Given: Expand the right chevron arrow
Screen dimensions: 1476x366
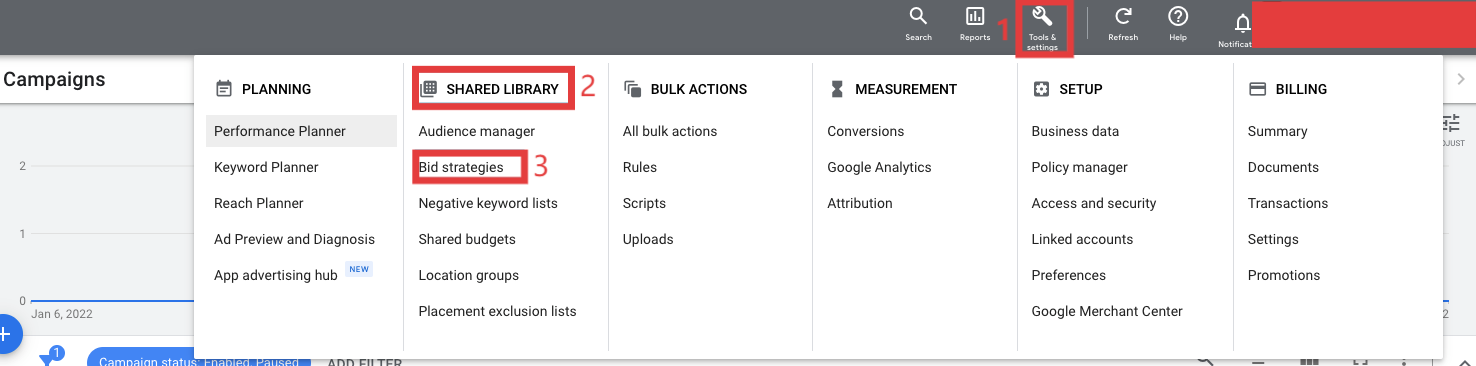Looking at the screenshot, I should (x=1461, y=79).
